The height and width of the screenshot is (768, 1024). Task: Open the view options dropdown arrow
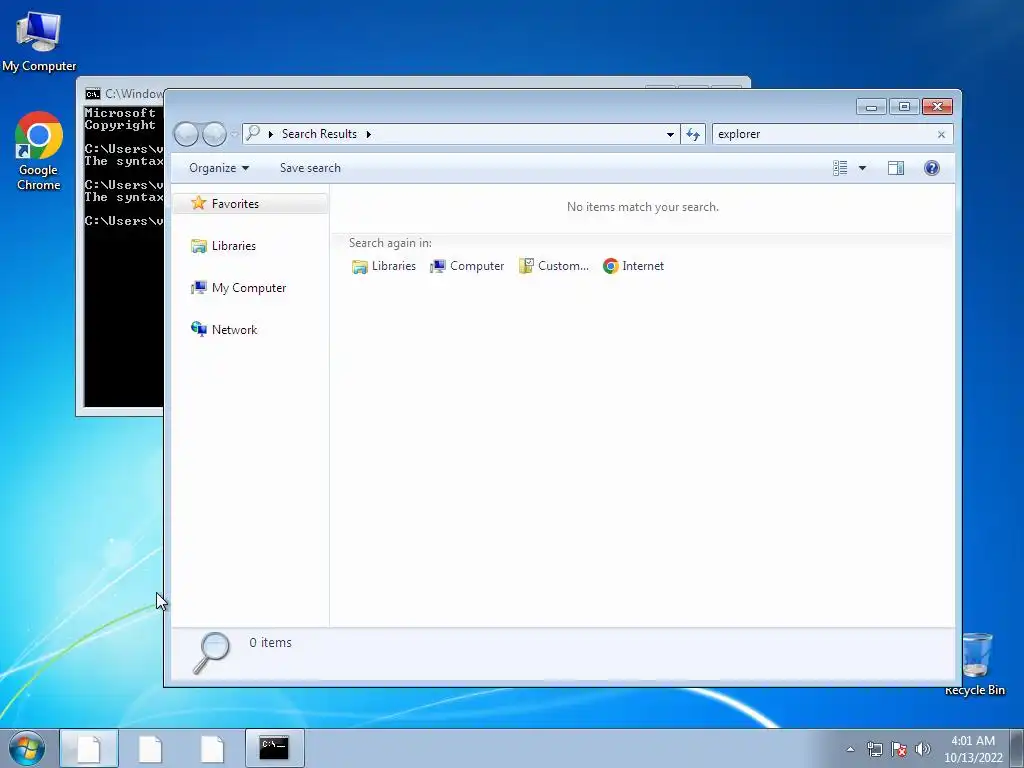[862, 168]
